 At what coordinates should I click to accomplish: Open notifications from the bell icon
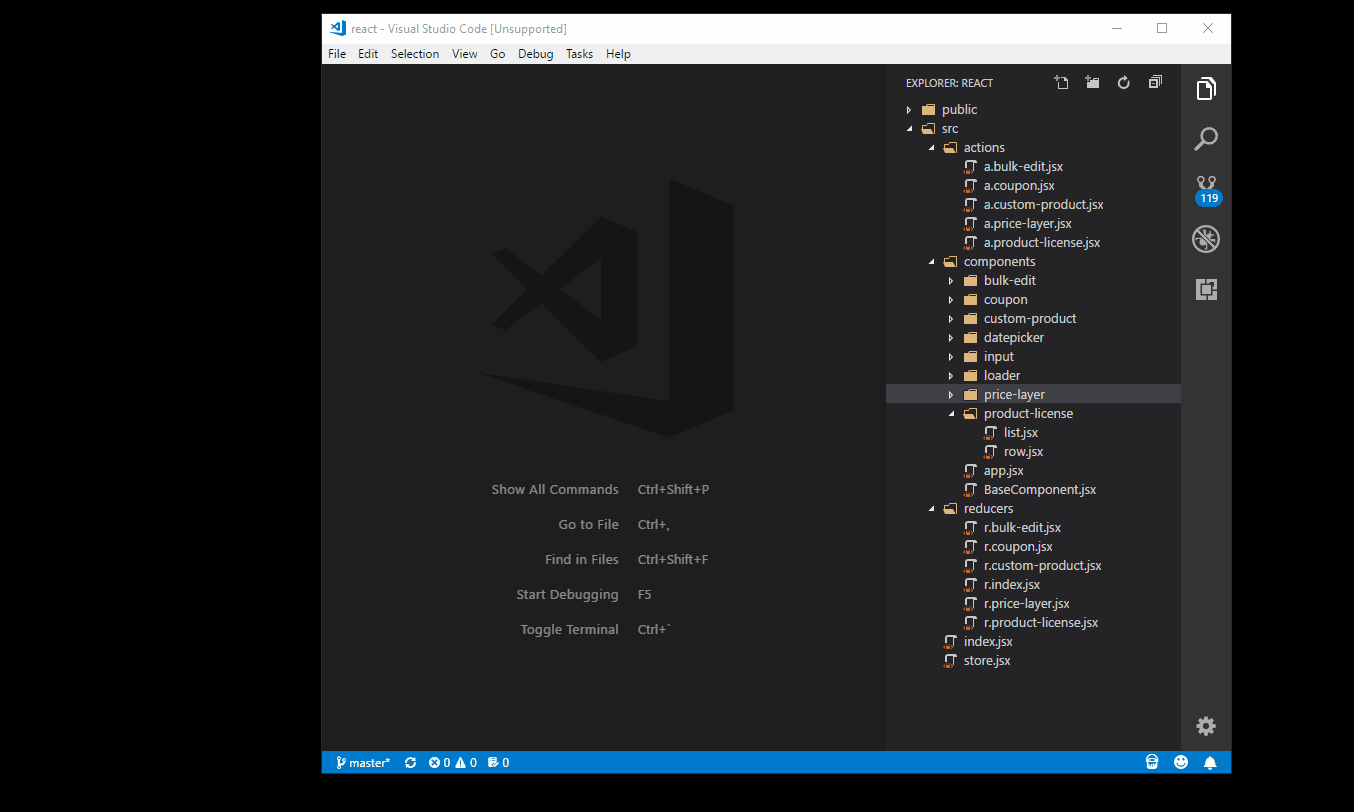(x=1210, y=762)
